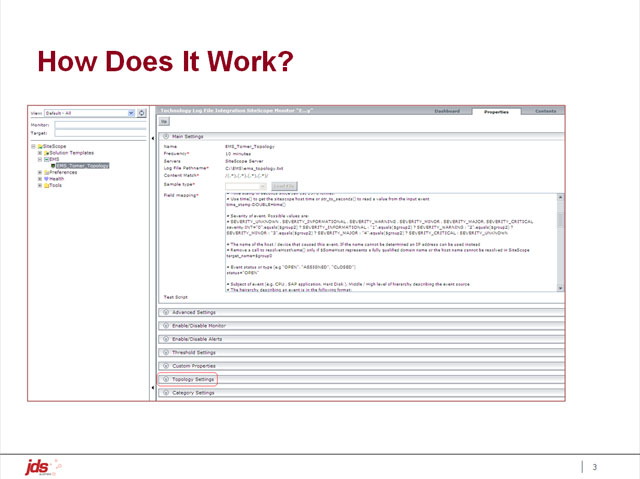Viewport: 640px width, 479px height.
Task: Click into the Target filter field
Action: pos(100,133)
